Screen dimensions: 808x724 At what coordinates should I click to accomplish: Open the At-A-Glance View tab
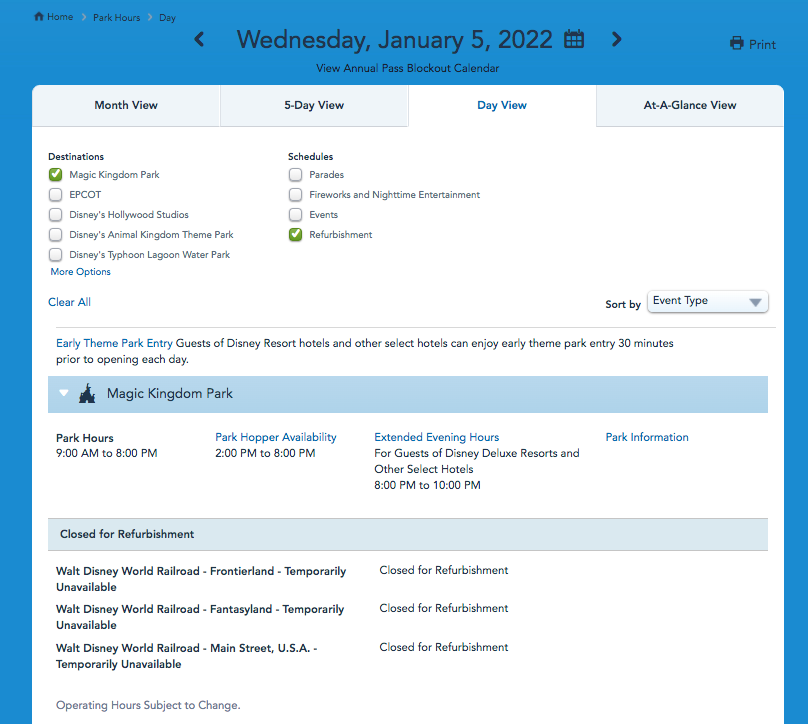tap(690, 105)
